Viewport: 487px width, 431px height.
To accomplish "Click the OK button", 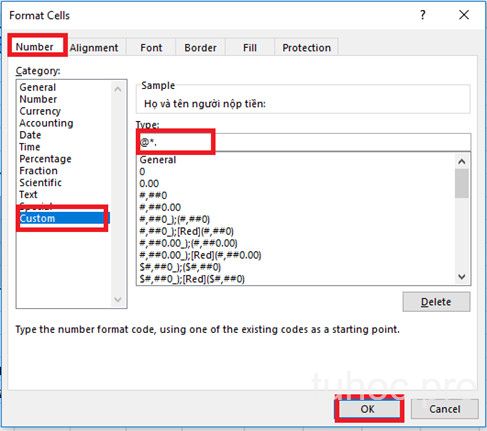I will coord(368,409).
